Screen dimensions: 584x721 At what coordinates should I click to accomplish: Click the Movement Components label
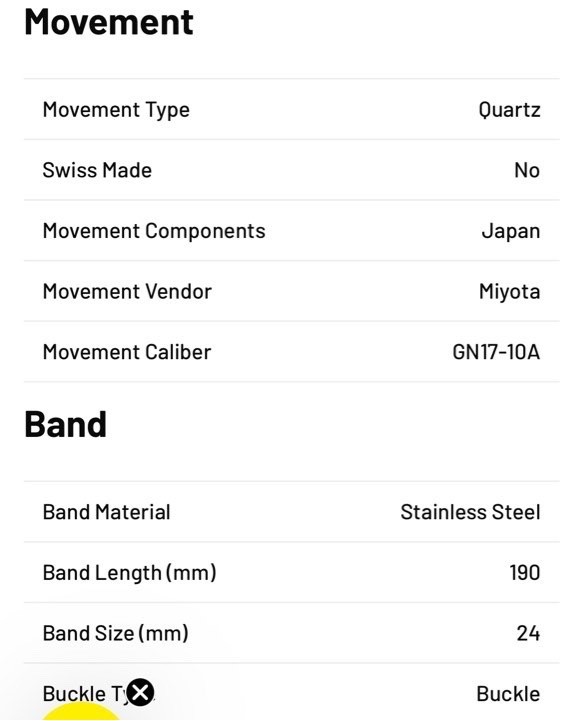[154, 231]
